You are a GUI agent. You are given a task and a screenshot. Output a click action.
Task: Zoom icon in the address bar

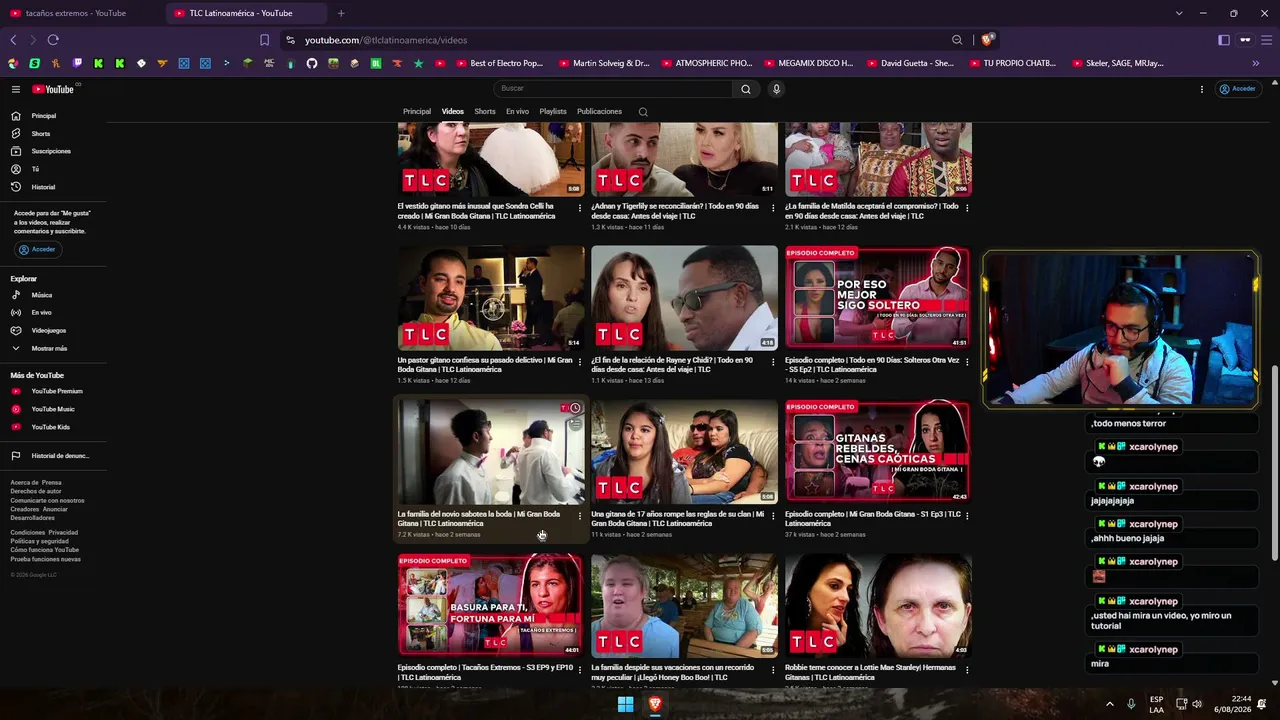pos(957,40)
